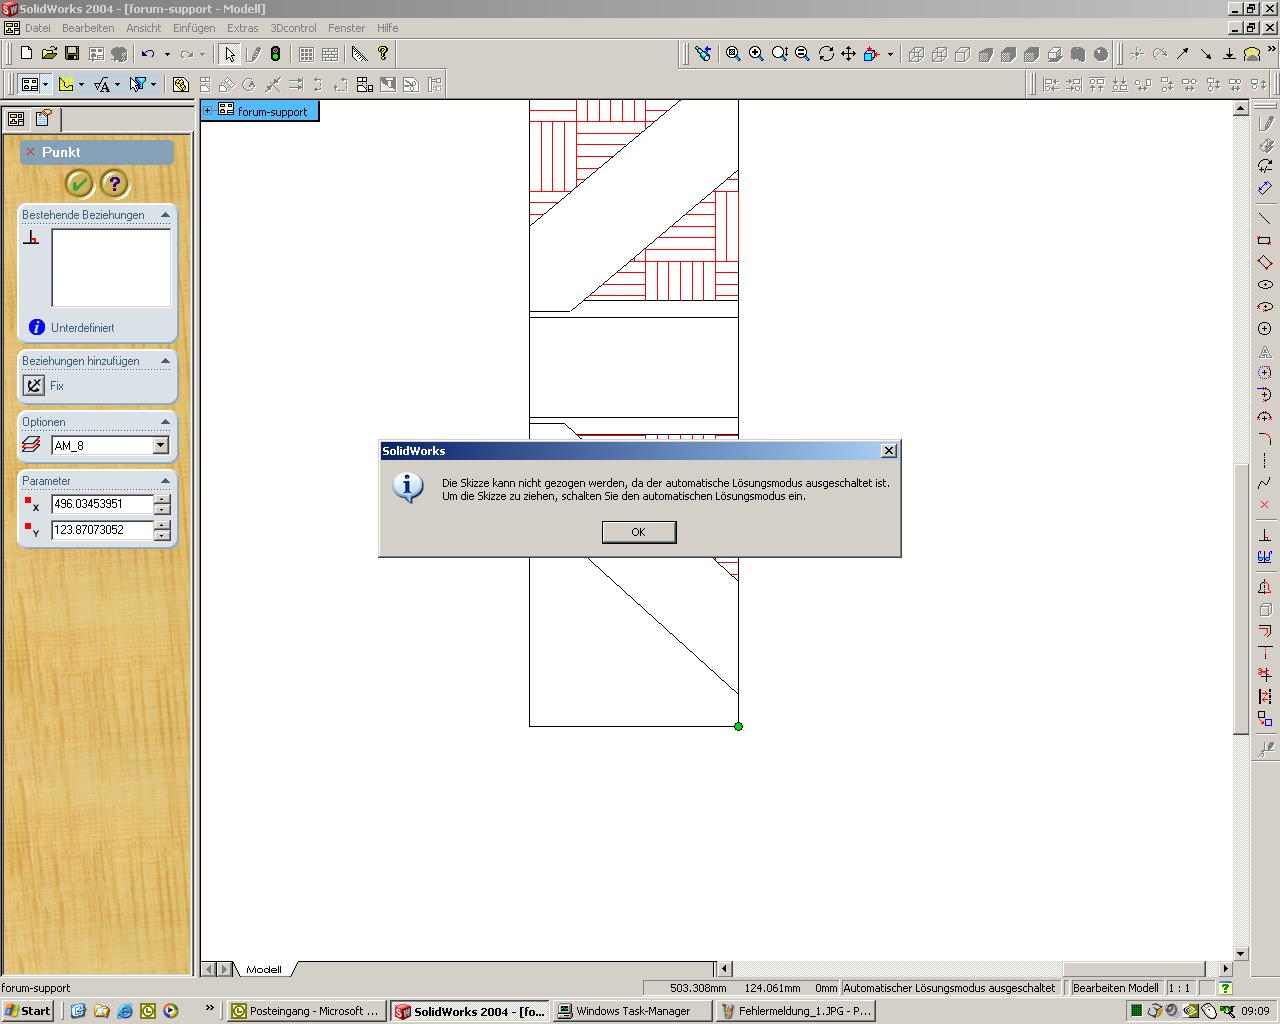Click the Rebuild traffic light icon
Viewport: 1280px width, 1024px height.
point(276,54)
